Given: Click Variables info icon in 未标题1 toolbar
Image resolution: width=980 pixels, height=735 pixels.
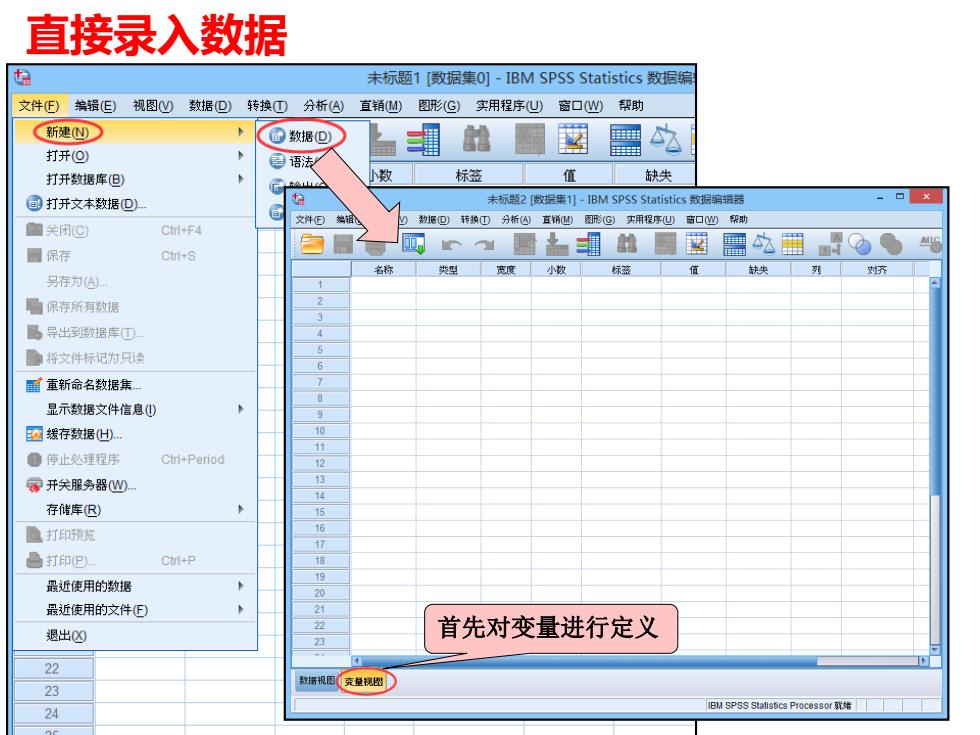Looking at the screenshot, I should click(x=423, y=139).
